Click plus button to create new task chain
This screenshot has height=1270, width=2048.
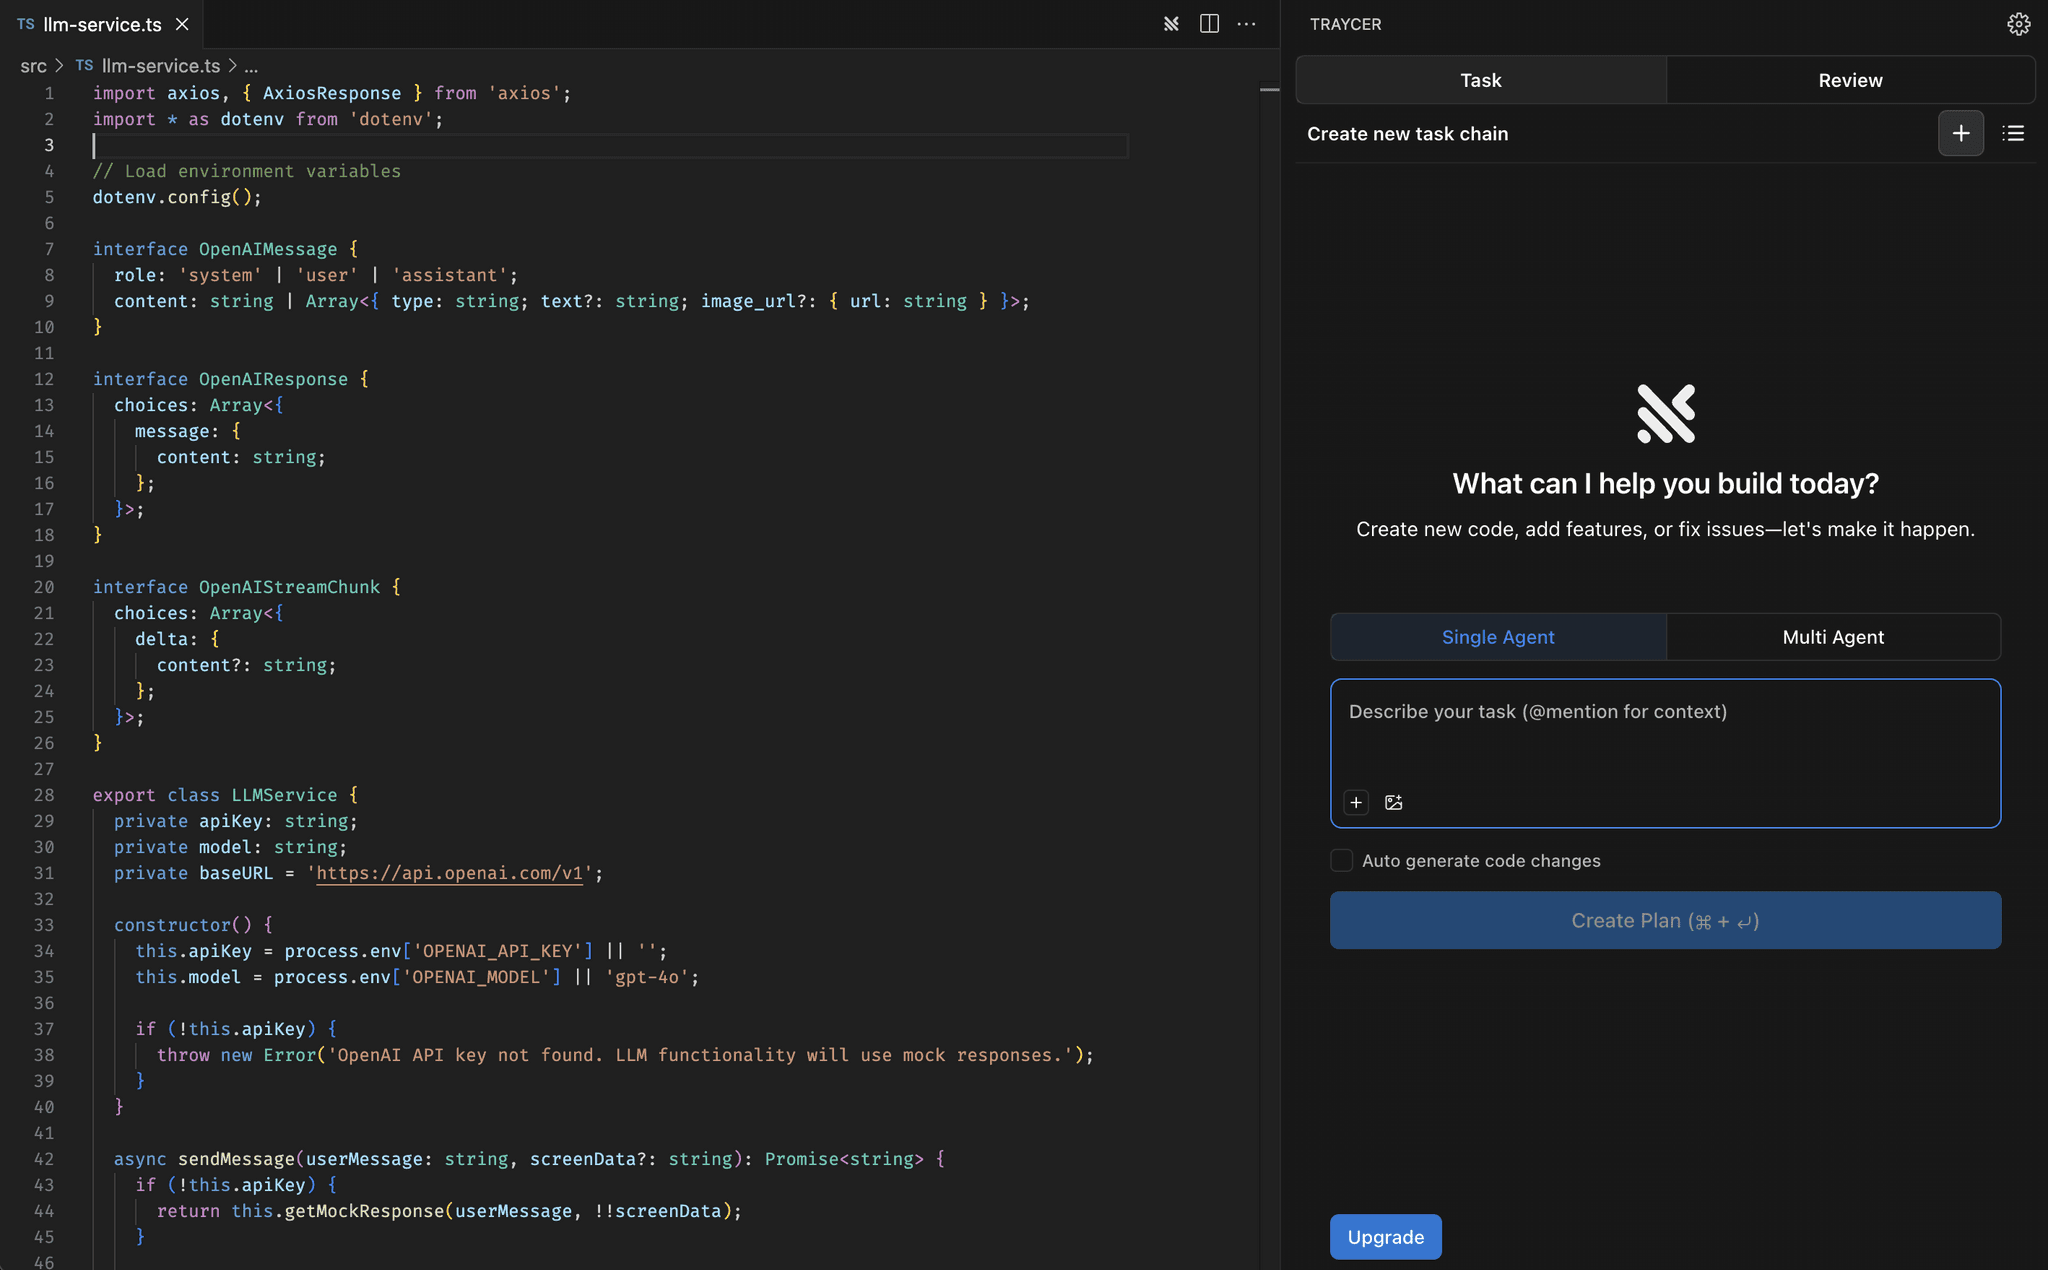1960,133
